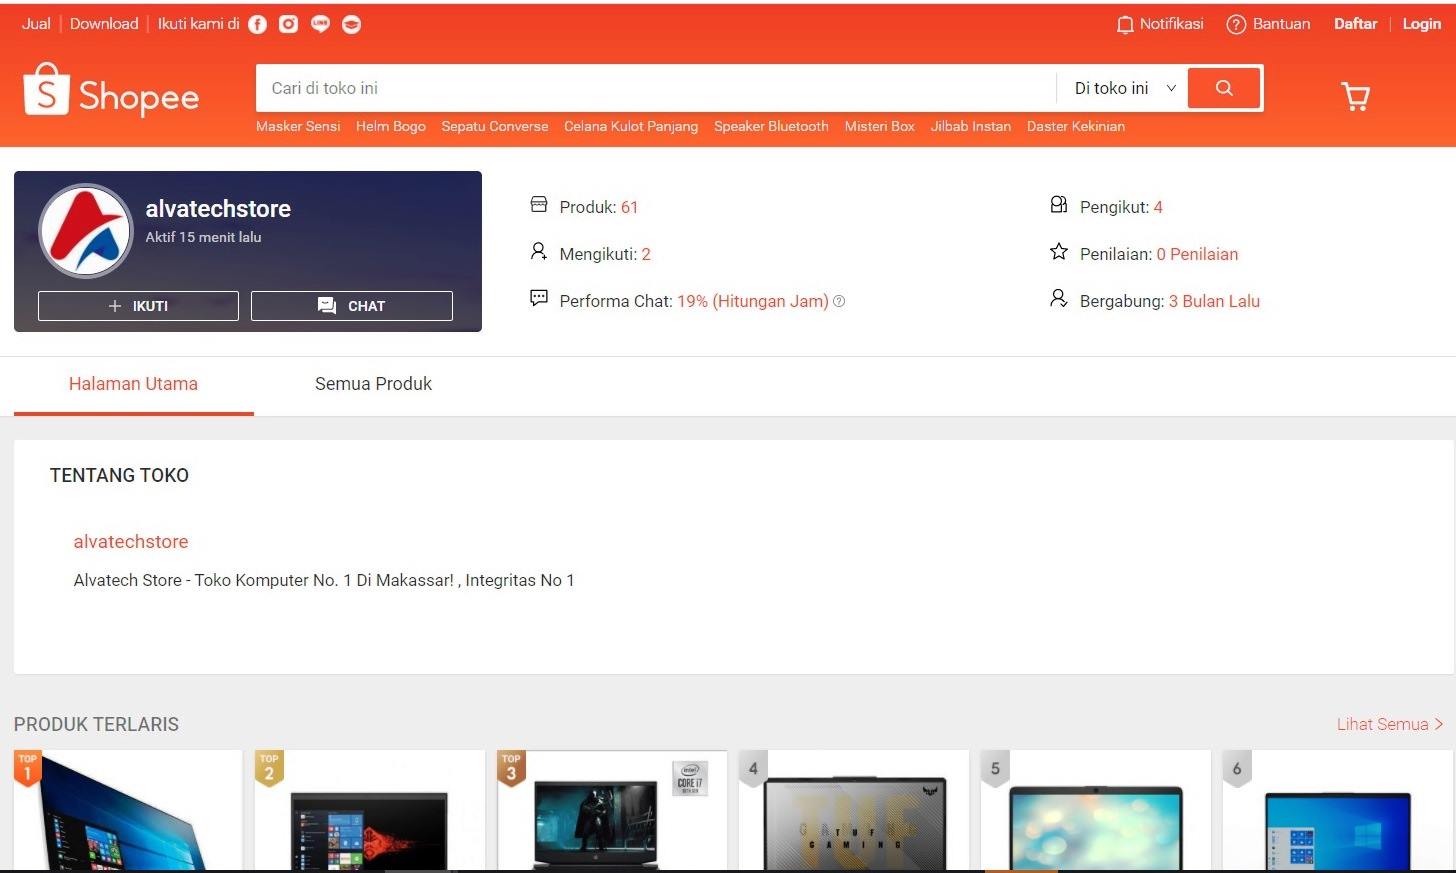Click Lihat Semua for best sellers

1390,724
